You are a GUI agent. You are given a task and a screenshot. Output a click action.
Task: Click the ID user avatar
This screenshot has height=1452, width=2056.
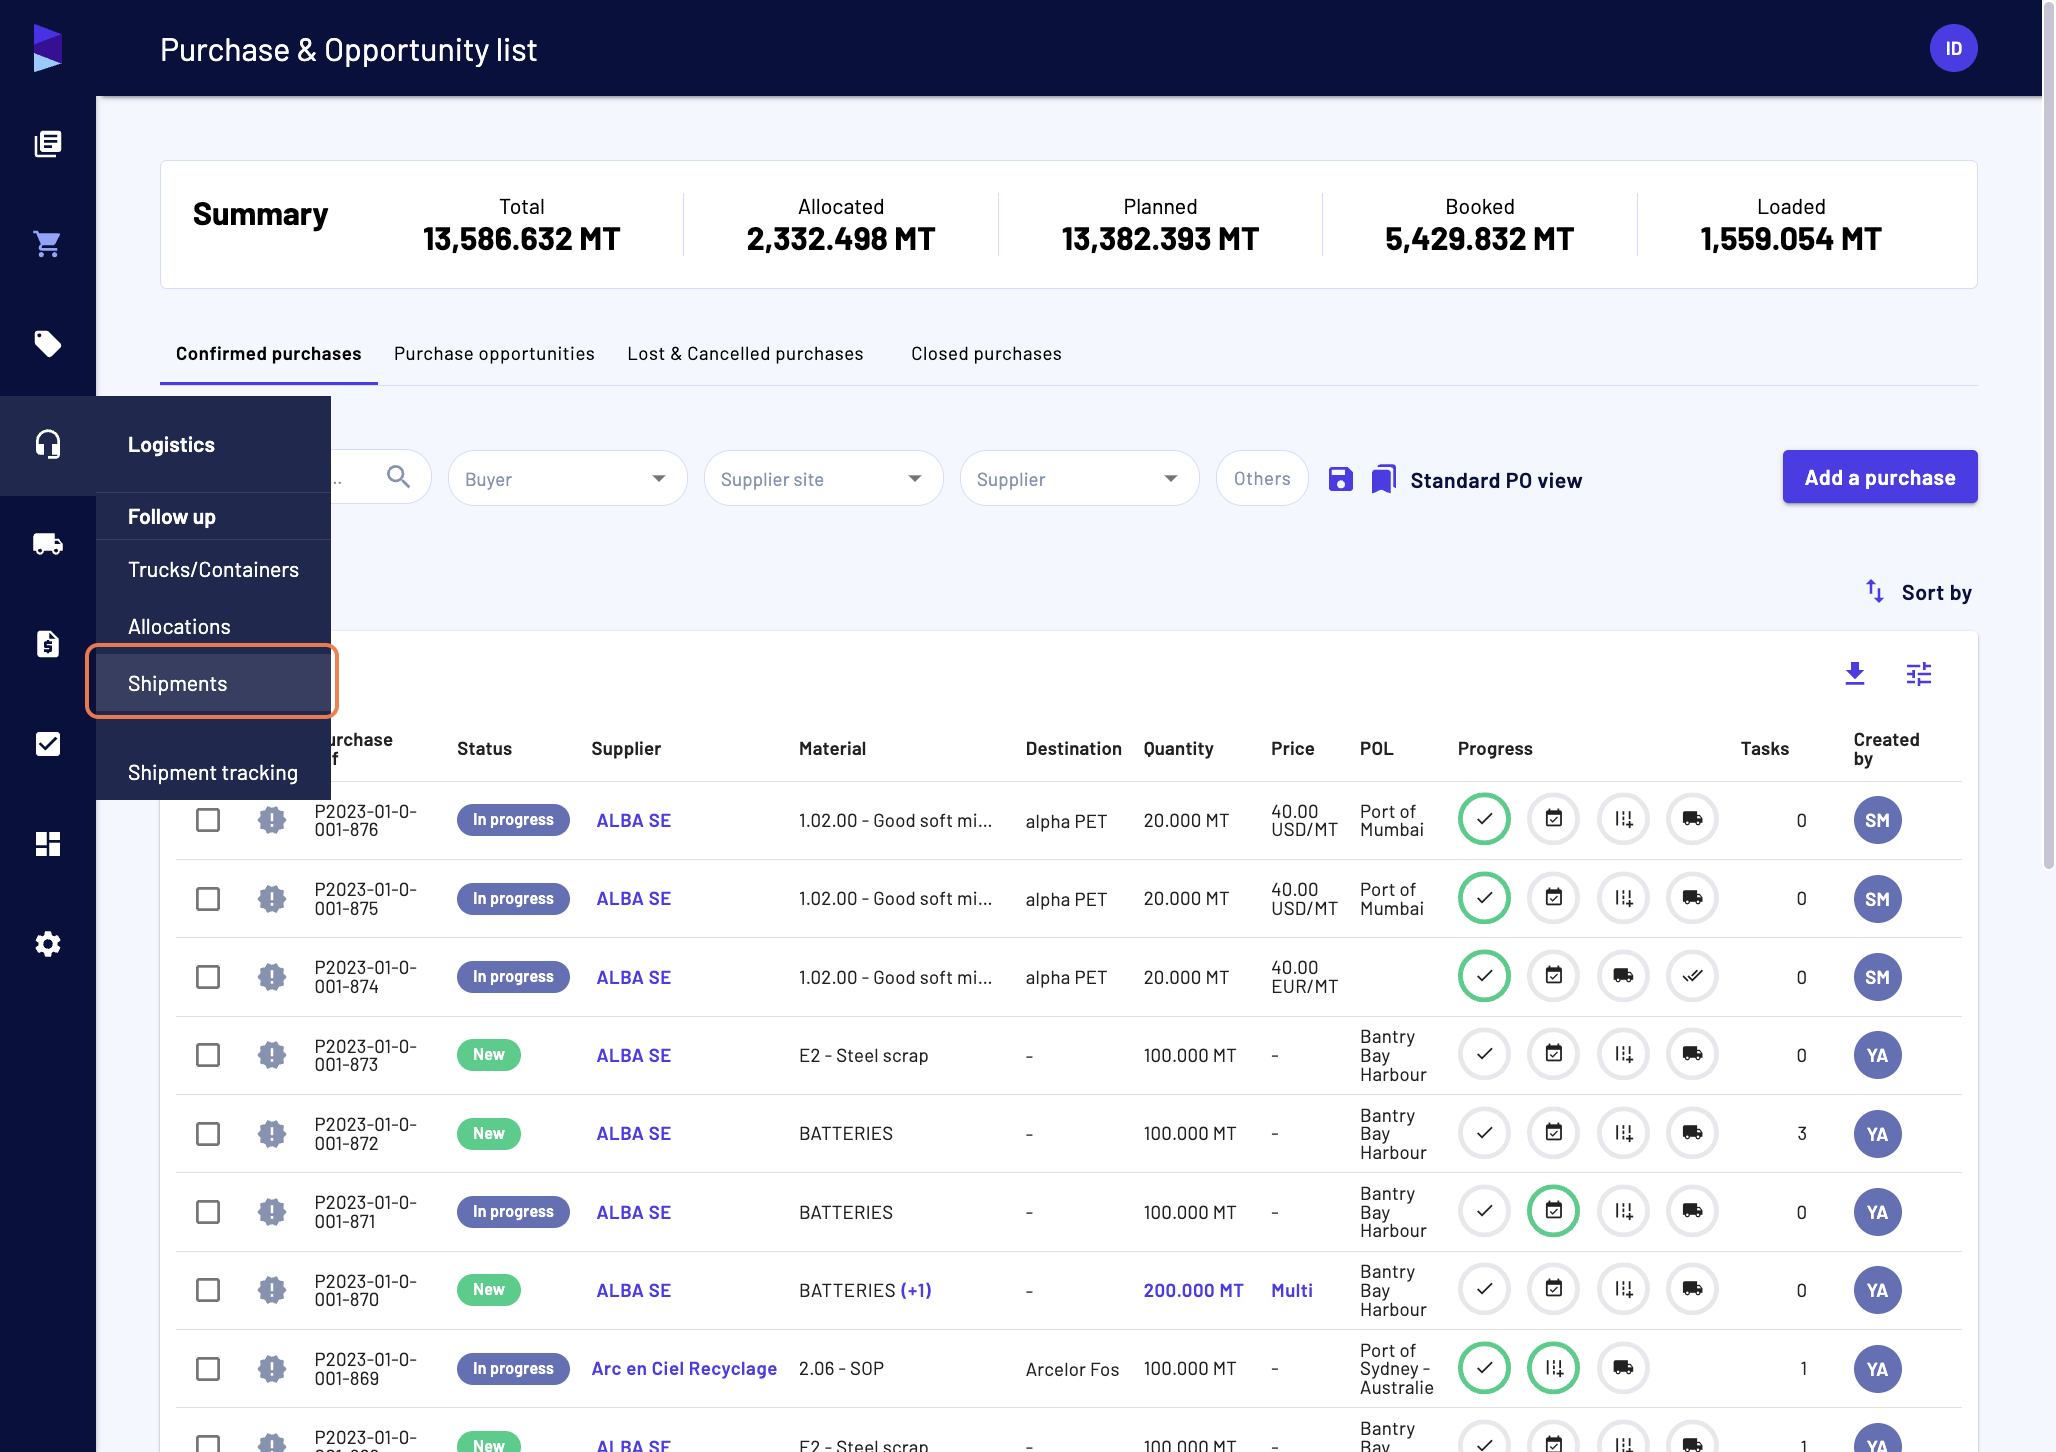point(1954,48)
